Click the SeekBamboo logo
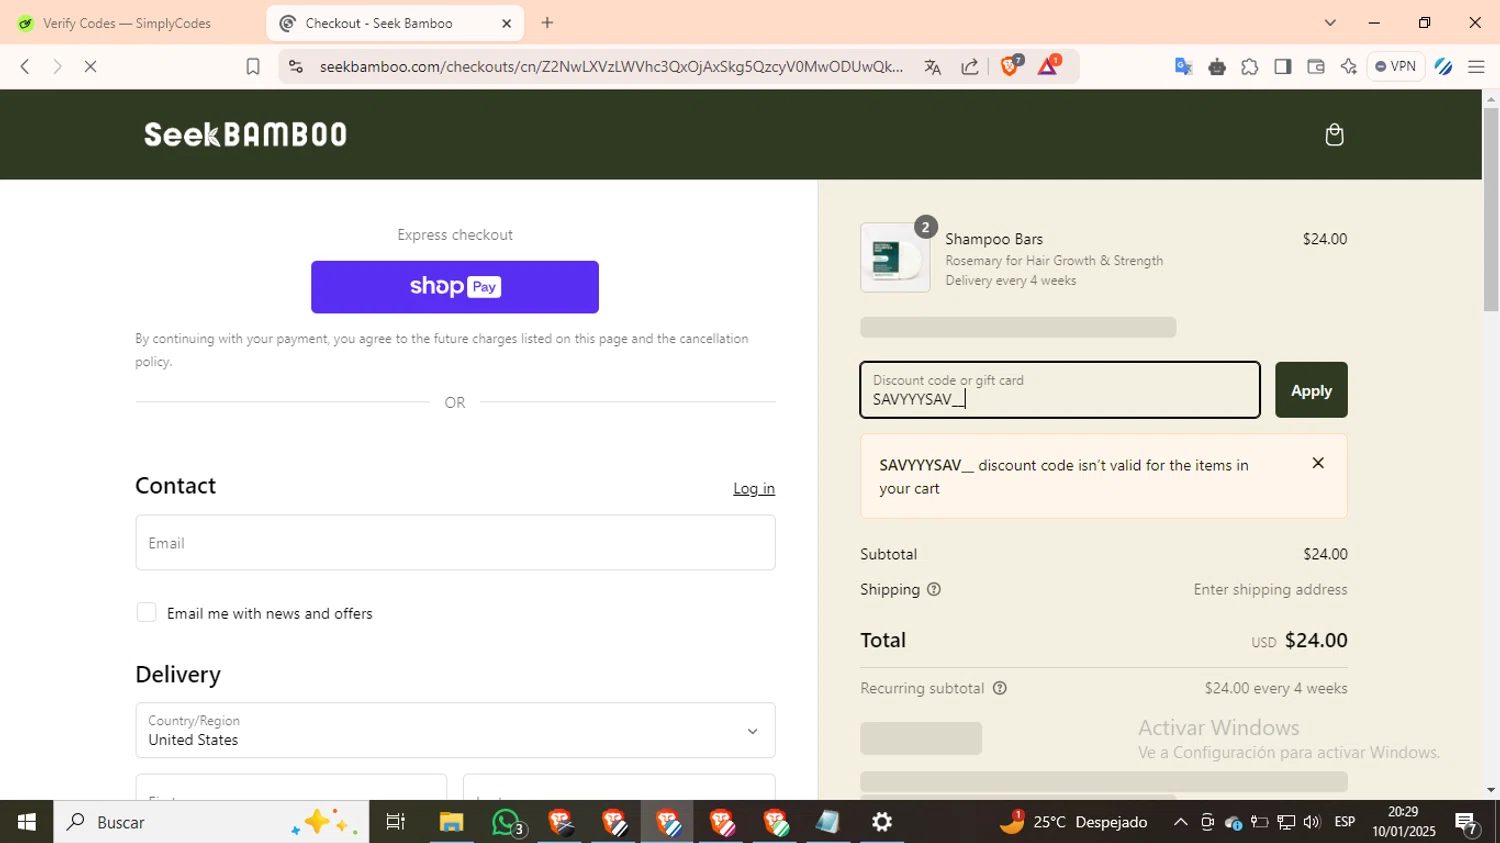1500x843 pixels. coord(245,135)
